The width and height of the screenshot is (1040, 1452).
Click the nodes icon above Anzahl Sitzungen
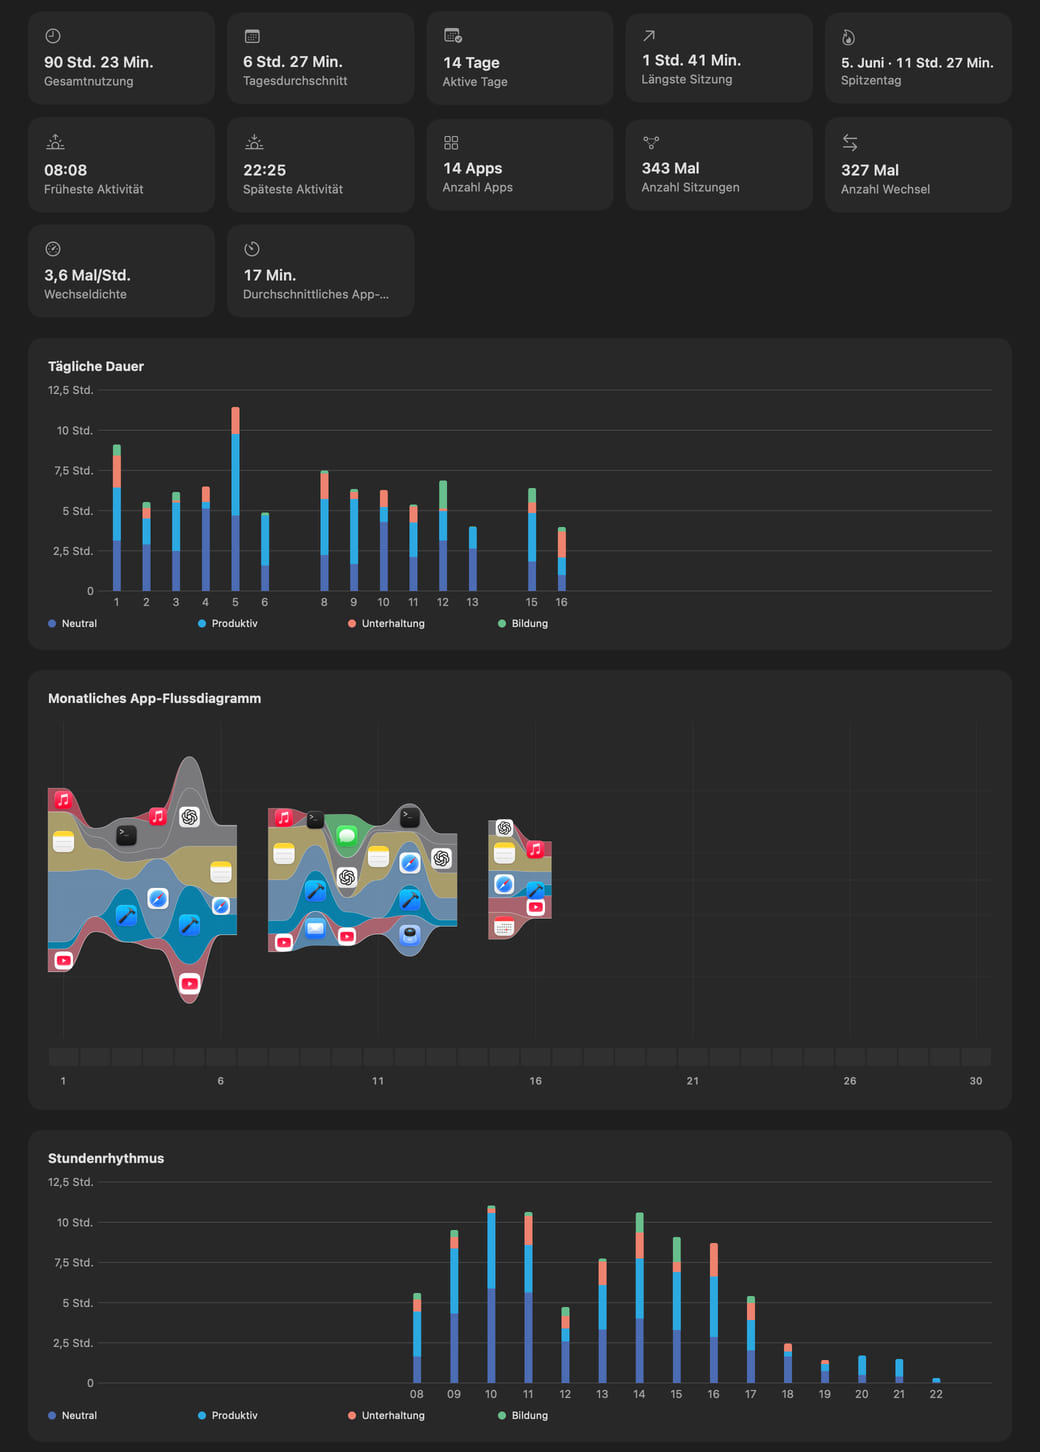coord(651,143)
